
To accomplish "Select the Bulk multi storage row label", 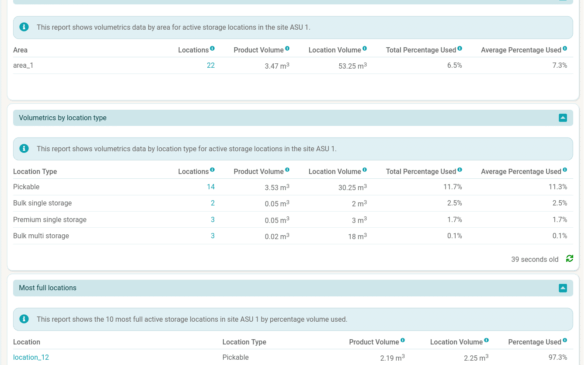I will [x=41, y=236].
